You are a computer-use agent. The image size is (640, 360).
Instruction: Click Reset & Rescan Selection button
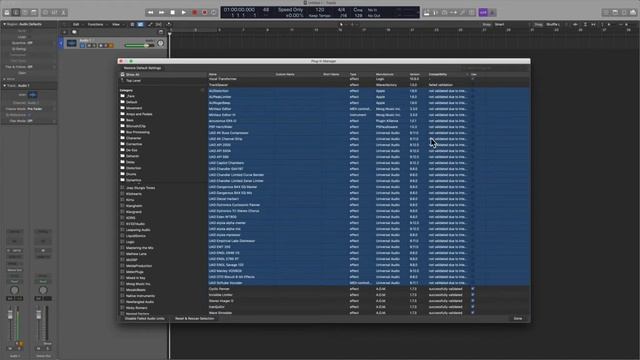(194, 318)
